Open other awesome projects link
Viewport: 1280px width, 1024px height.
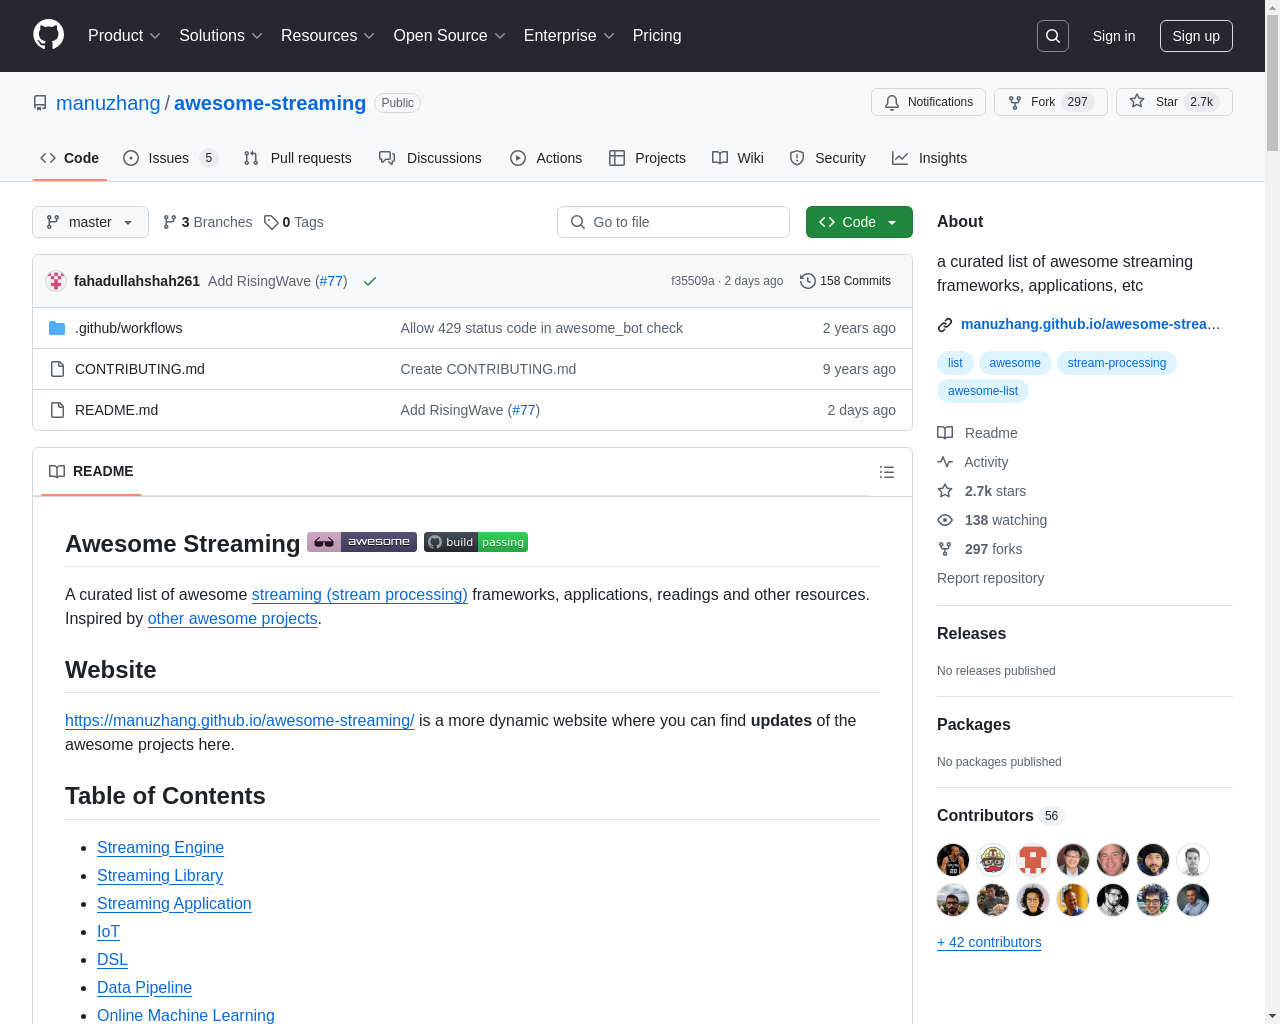tap(232, 618)
